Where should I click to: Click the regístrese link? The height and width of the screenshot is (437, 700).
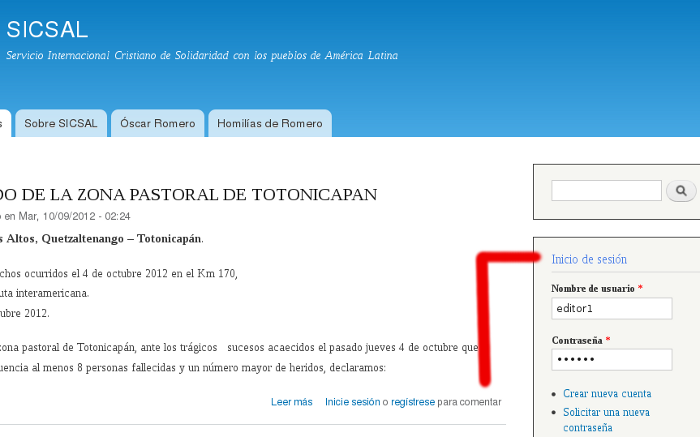click(x=412, y=402)
